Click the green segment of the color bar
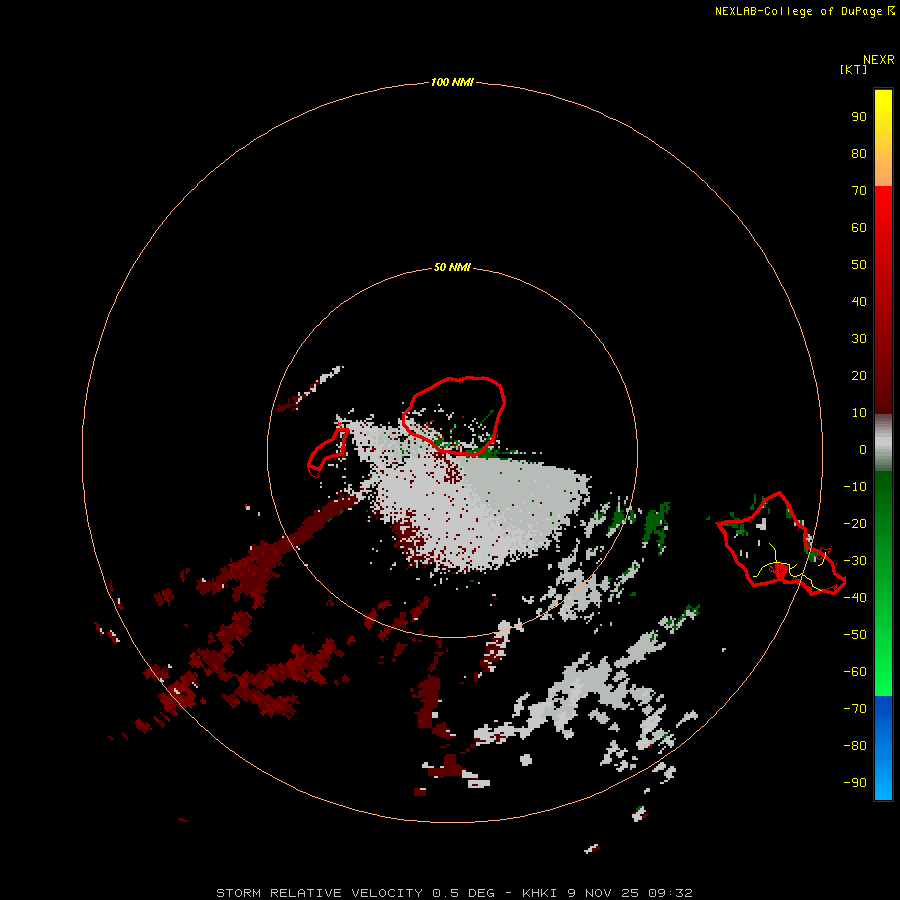Screen dimensions: 900x900 pos(883,583)
